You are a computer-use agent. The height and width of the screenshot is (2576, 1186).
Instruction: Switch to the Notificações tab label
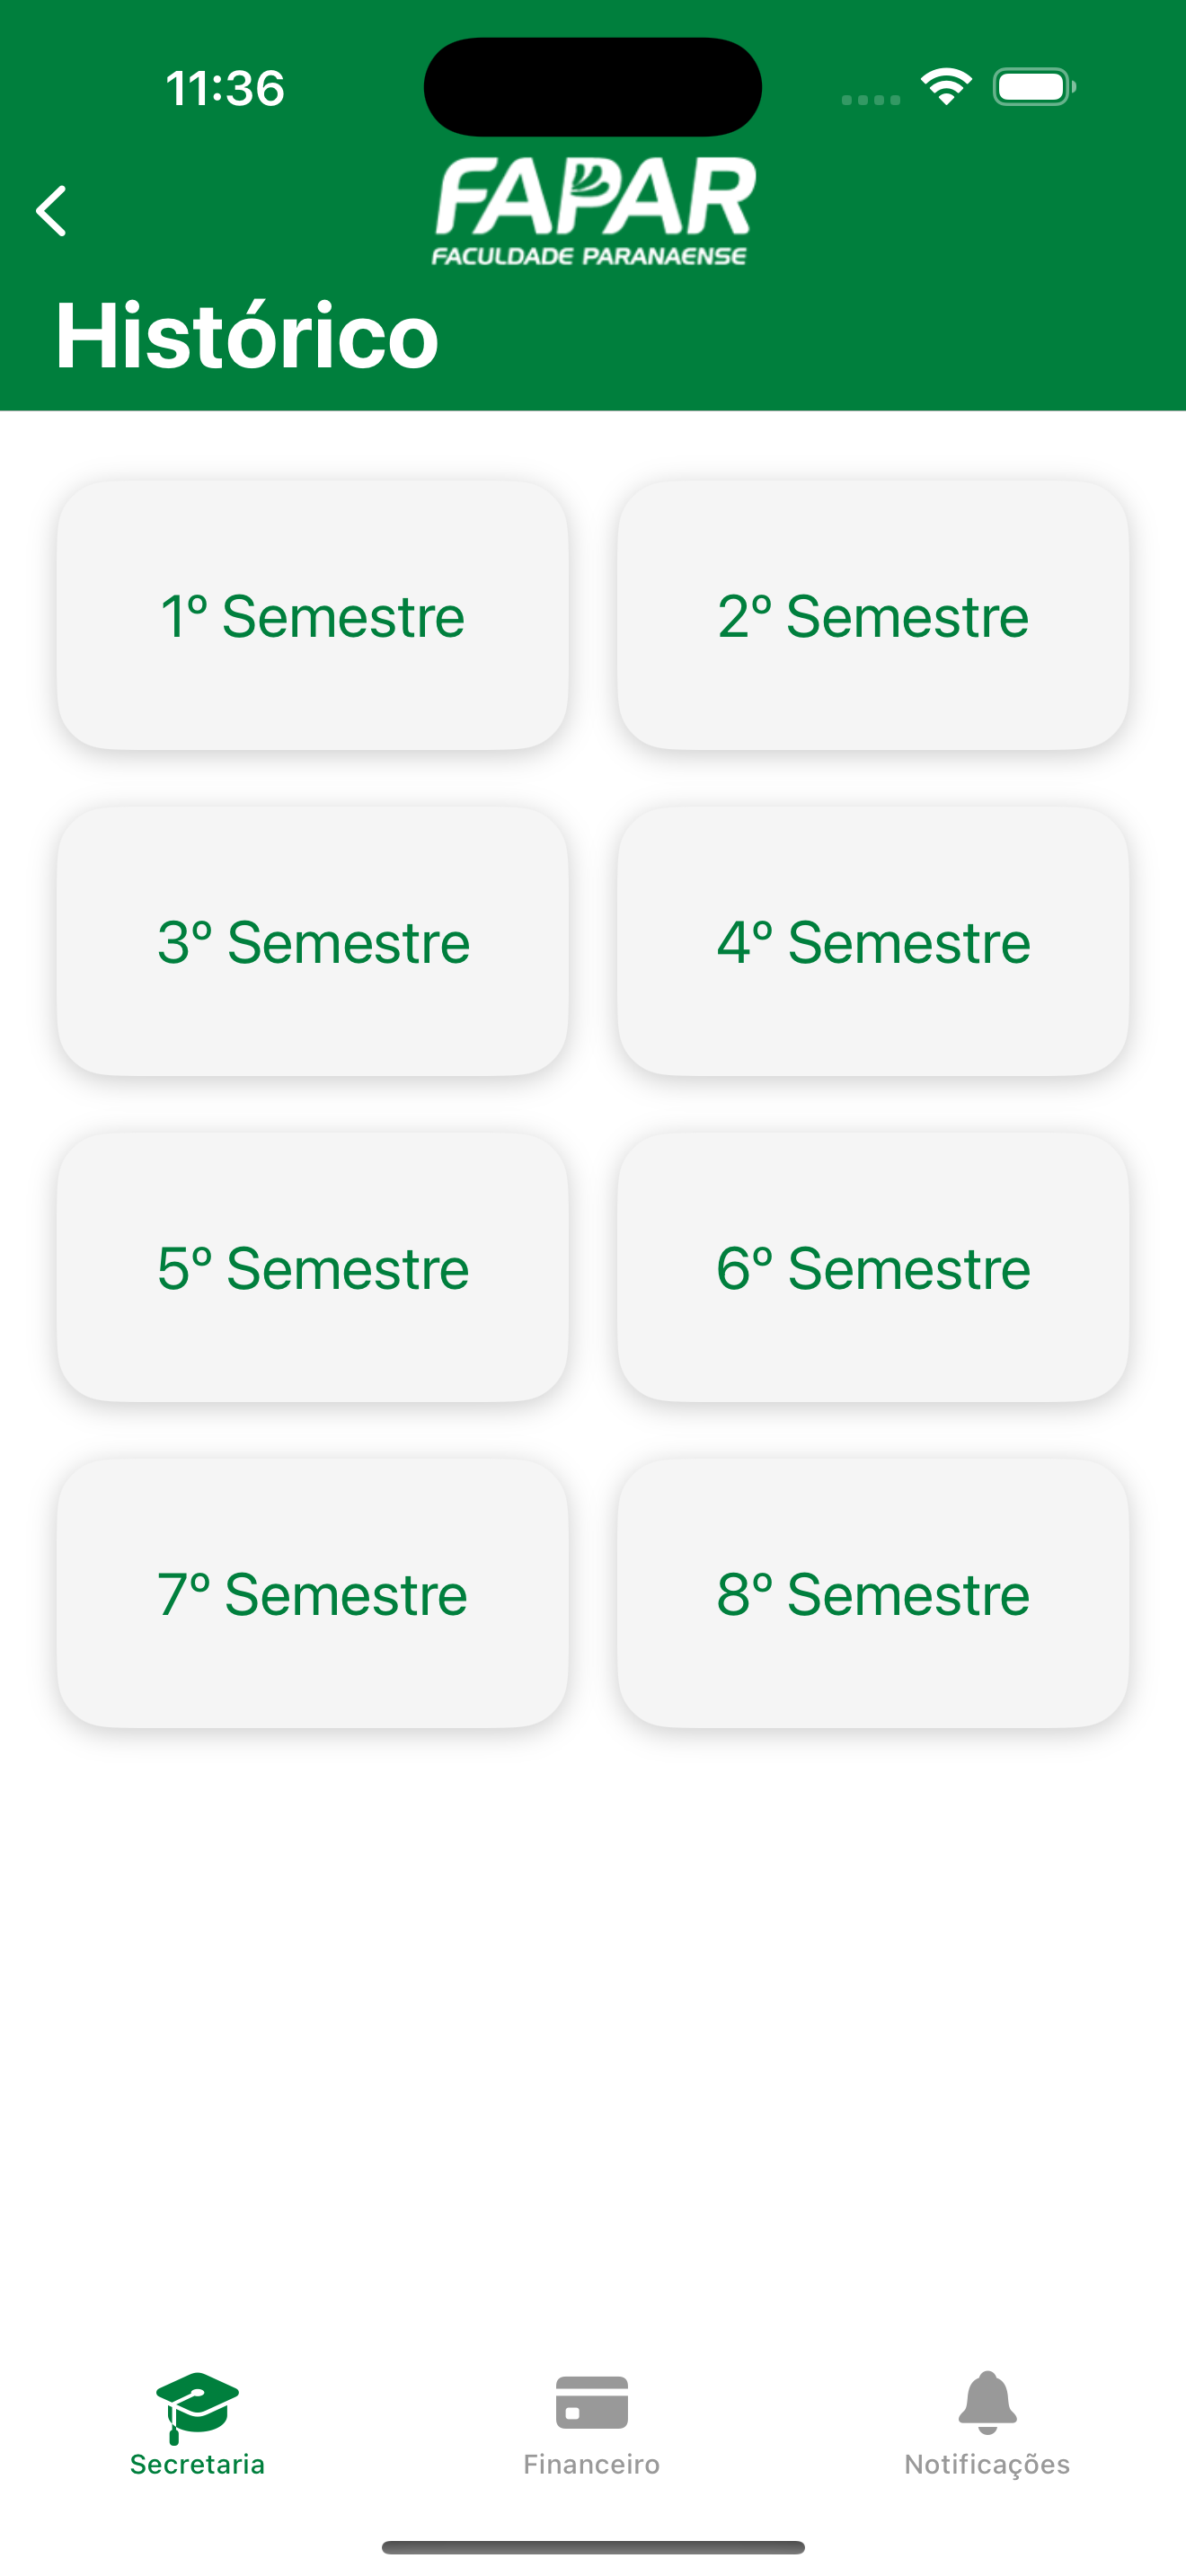987,2465
